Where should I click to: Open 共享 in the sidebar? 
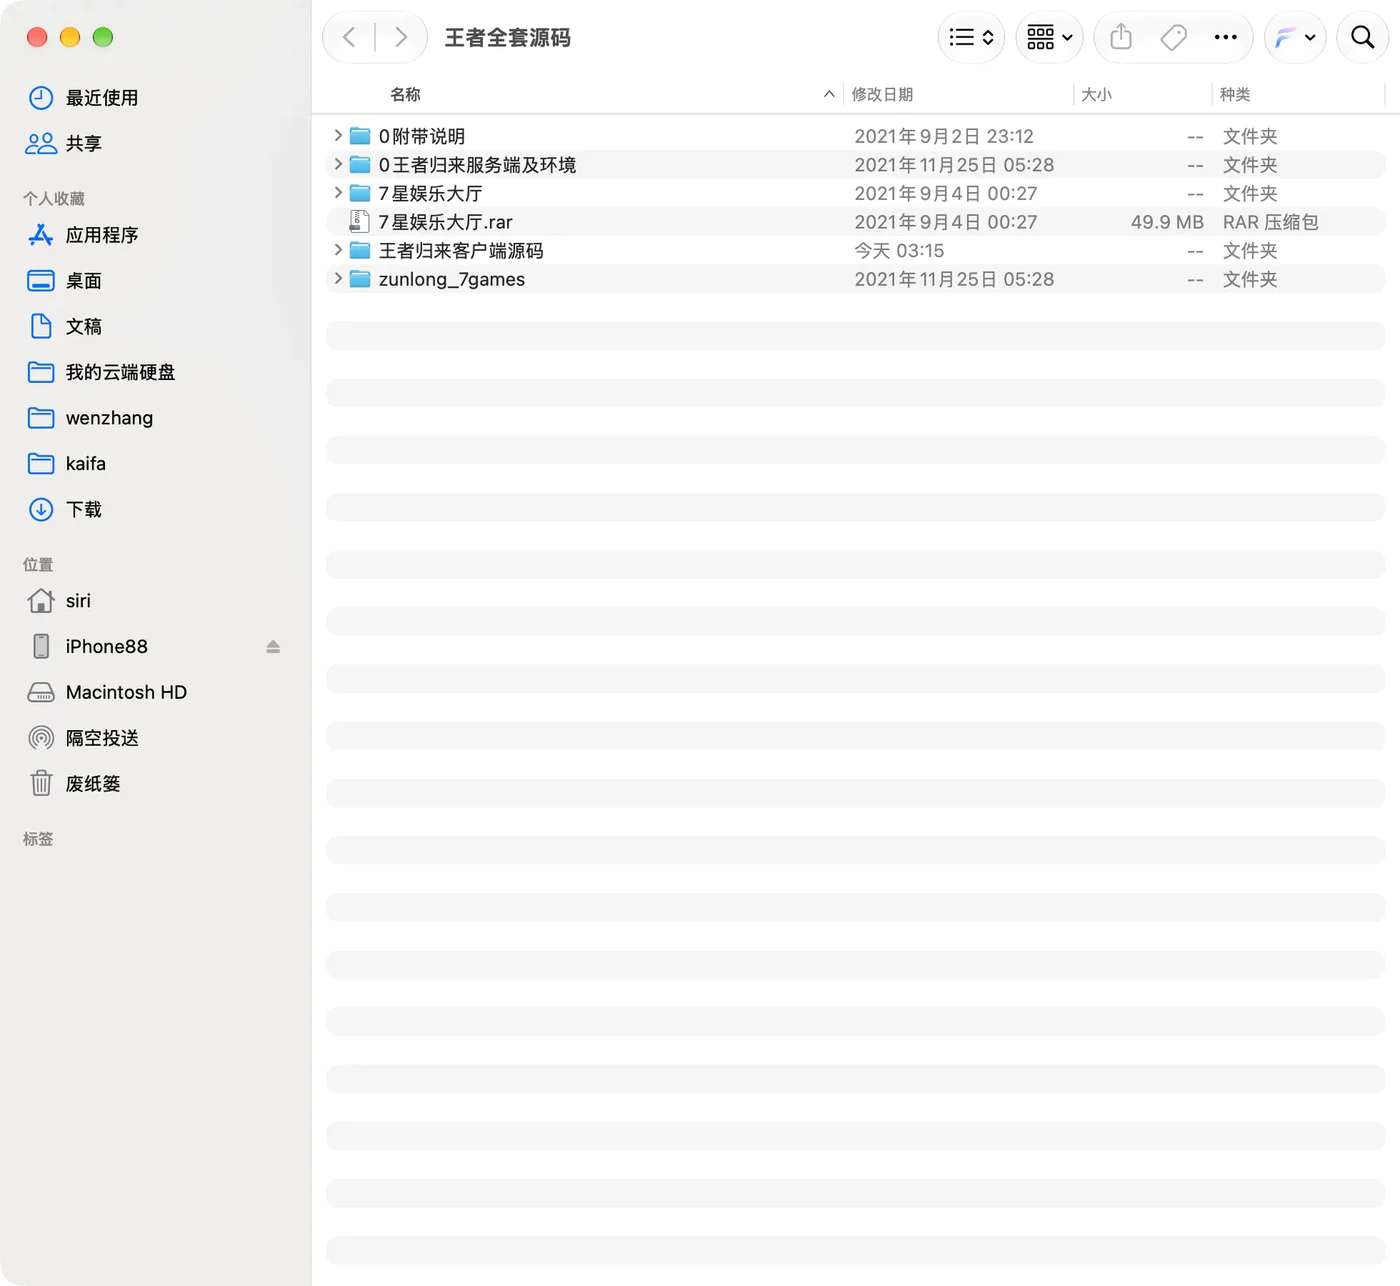coord(84,144)
